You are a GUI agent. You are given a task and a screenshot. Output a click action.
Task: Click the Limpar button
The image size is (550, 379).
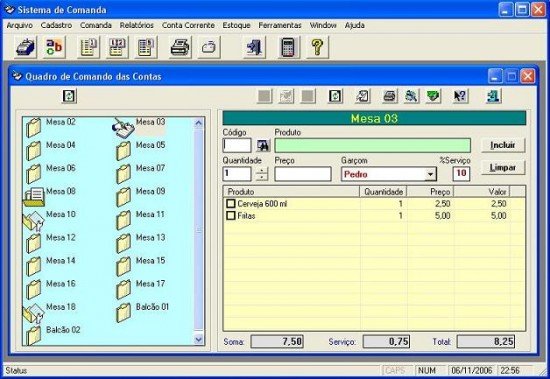pyautogui.click(x=503, y=167)
